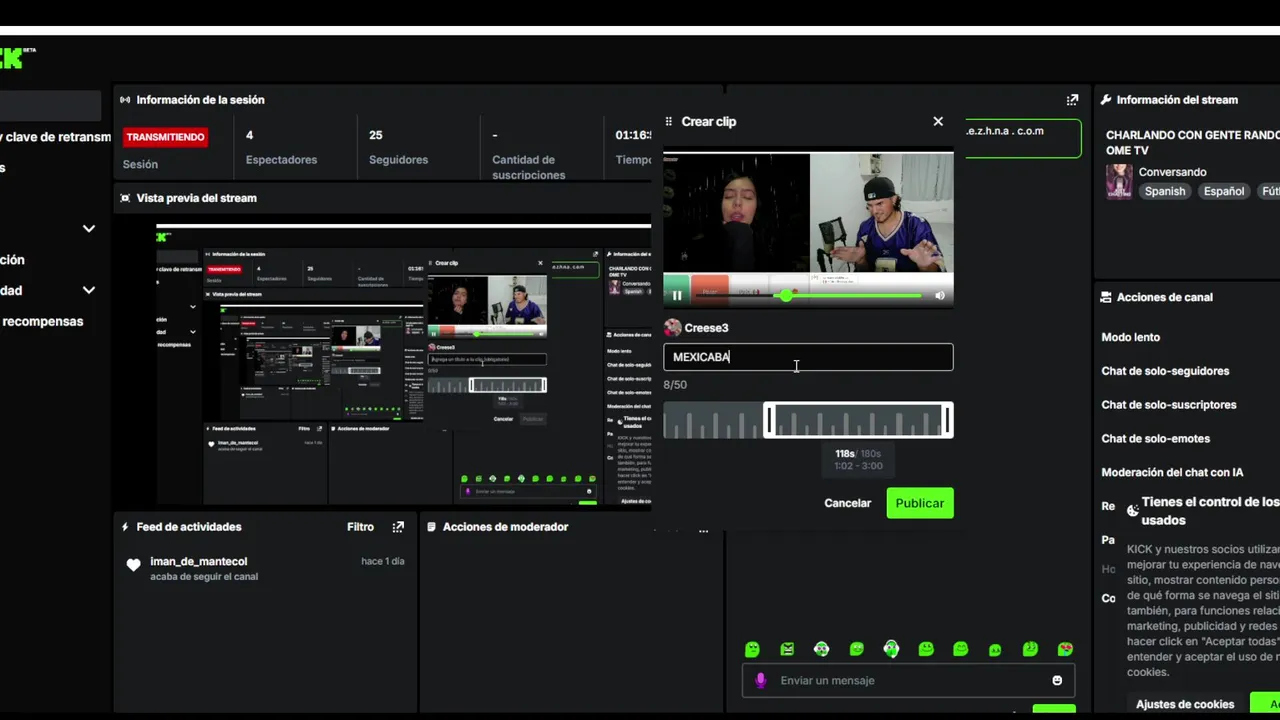
Task: Open the recompensas sidebar item
Action: [x=42, y=321]
